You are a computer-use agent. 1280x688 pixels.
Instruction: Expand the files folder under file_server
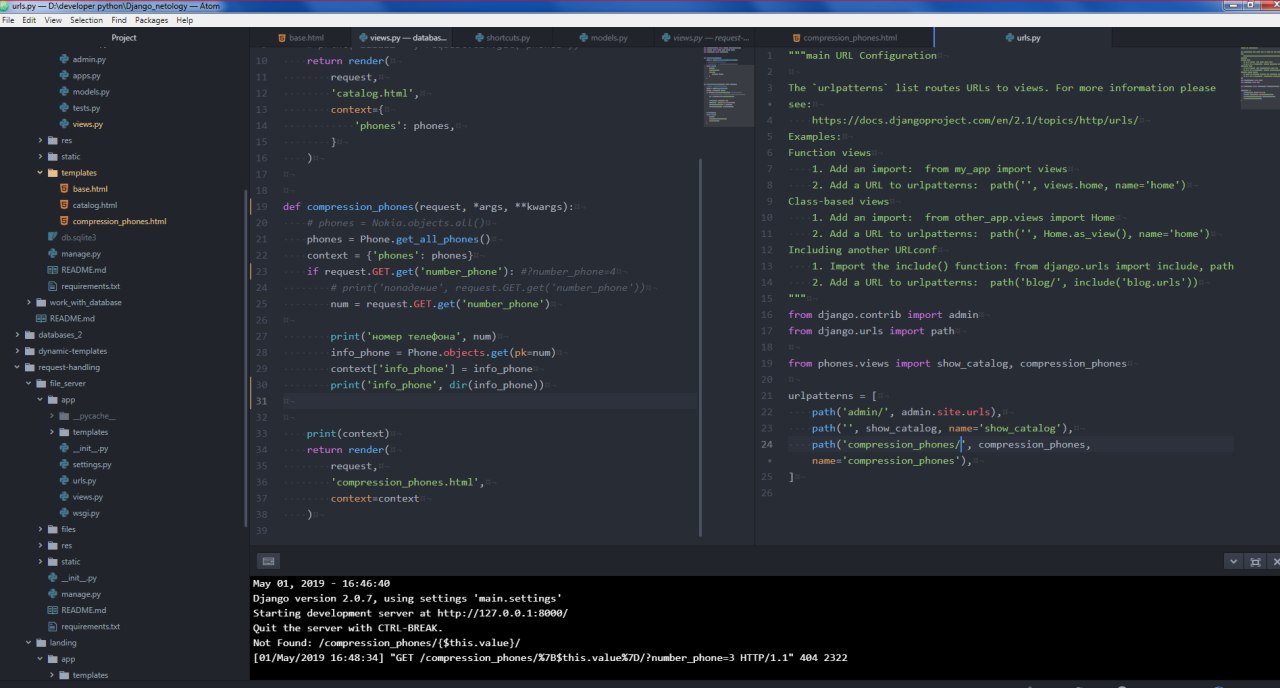pos(40,529)
